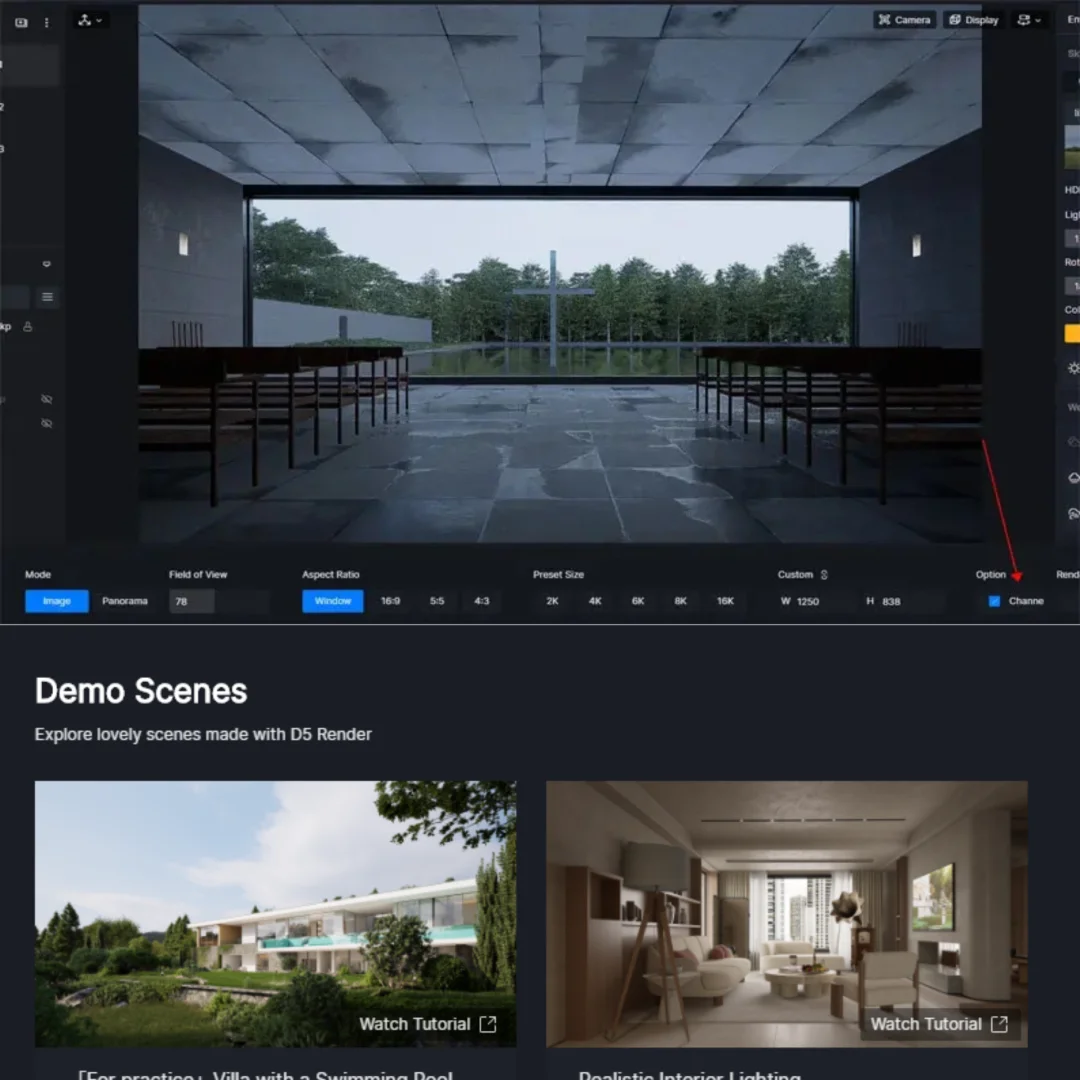
Task: Choose the 4K preset size
Action: (595, 601)
